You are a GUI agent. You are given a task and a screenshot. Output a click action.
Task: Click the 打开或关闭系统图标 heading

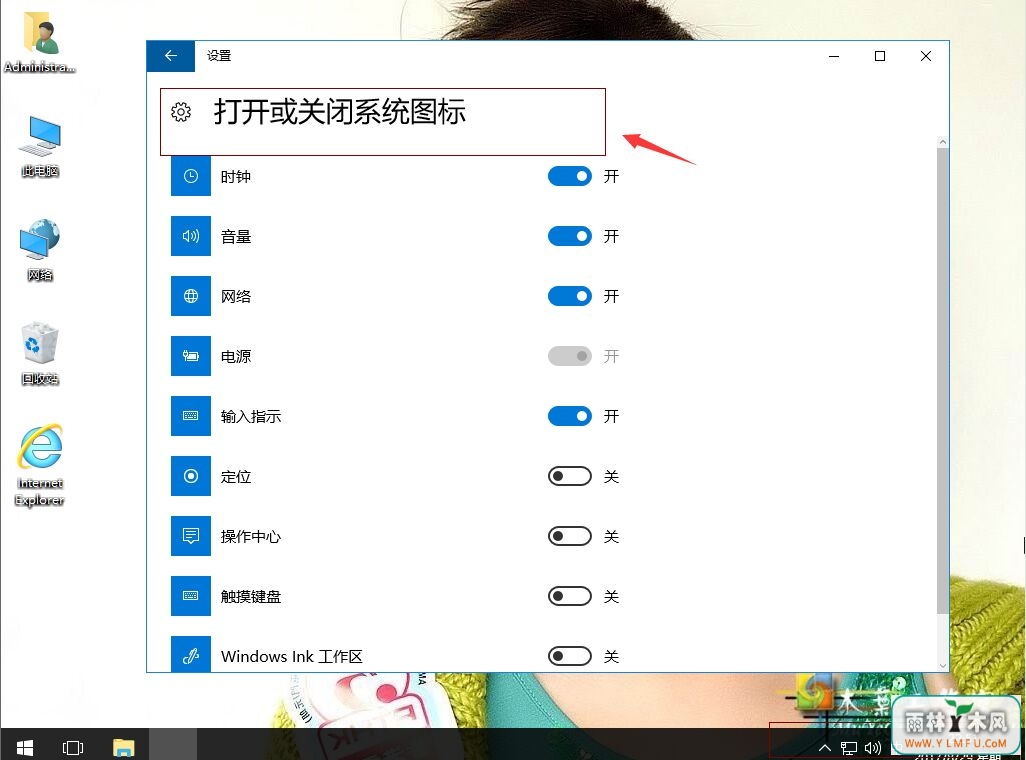pos(340,112)
